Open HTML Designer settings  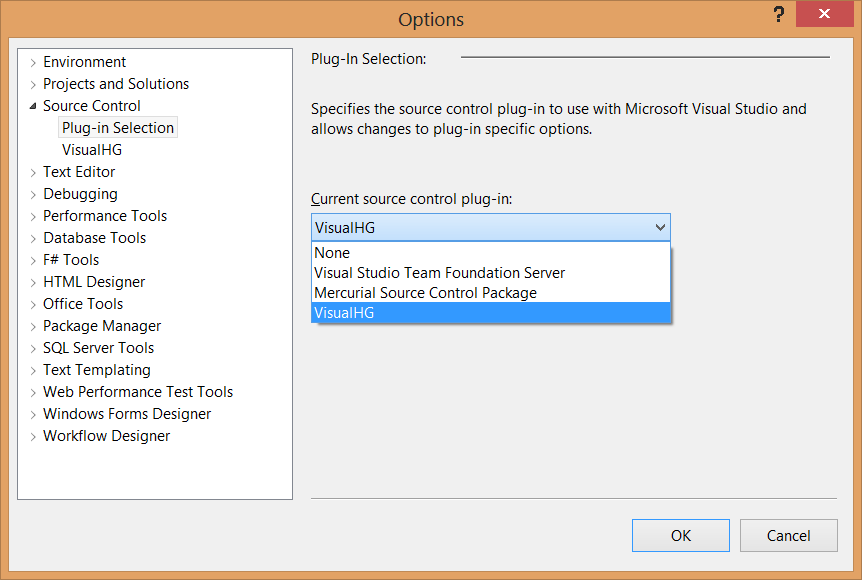(x=94, y=282)
